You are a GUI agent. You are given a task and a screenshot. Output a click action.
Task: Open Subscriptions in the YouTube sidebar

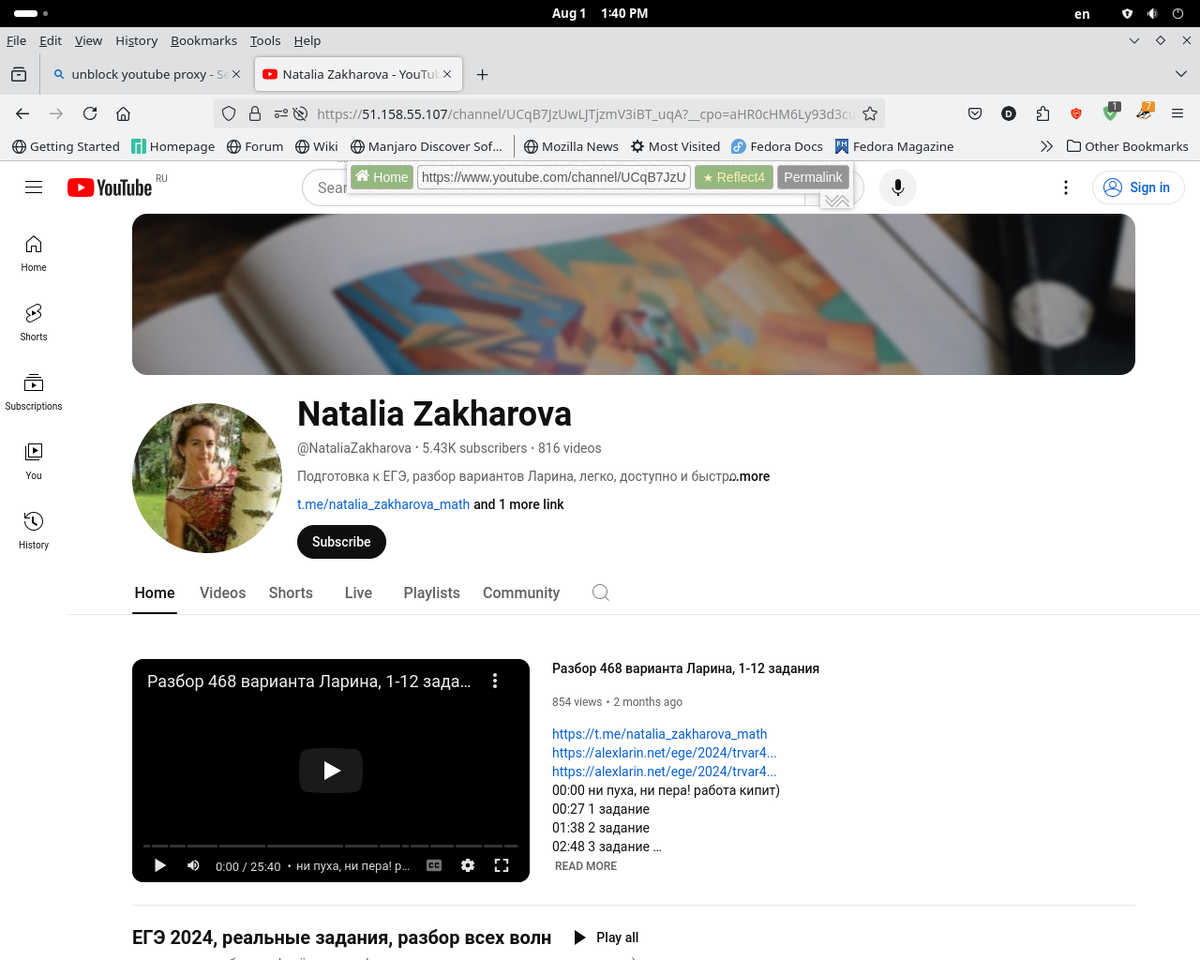[x=34, y=392]
